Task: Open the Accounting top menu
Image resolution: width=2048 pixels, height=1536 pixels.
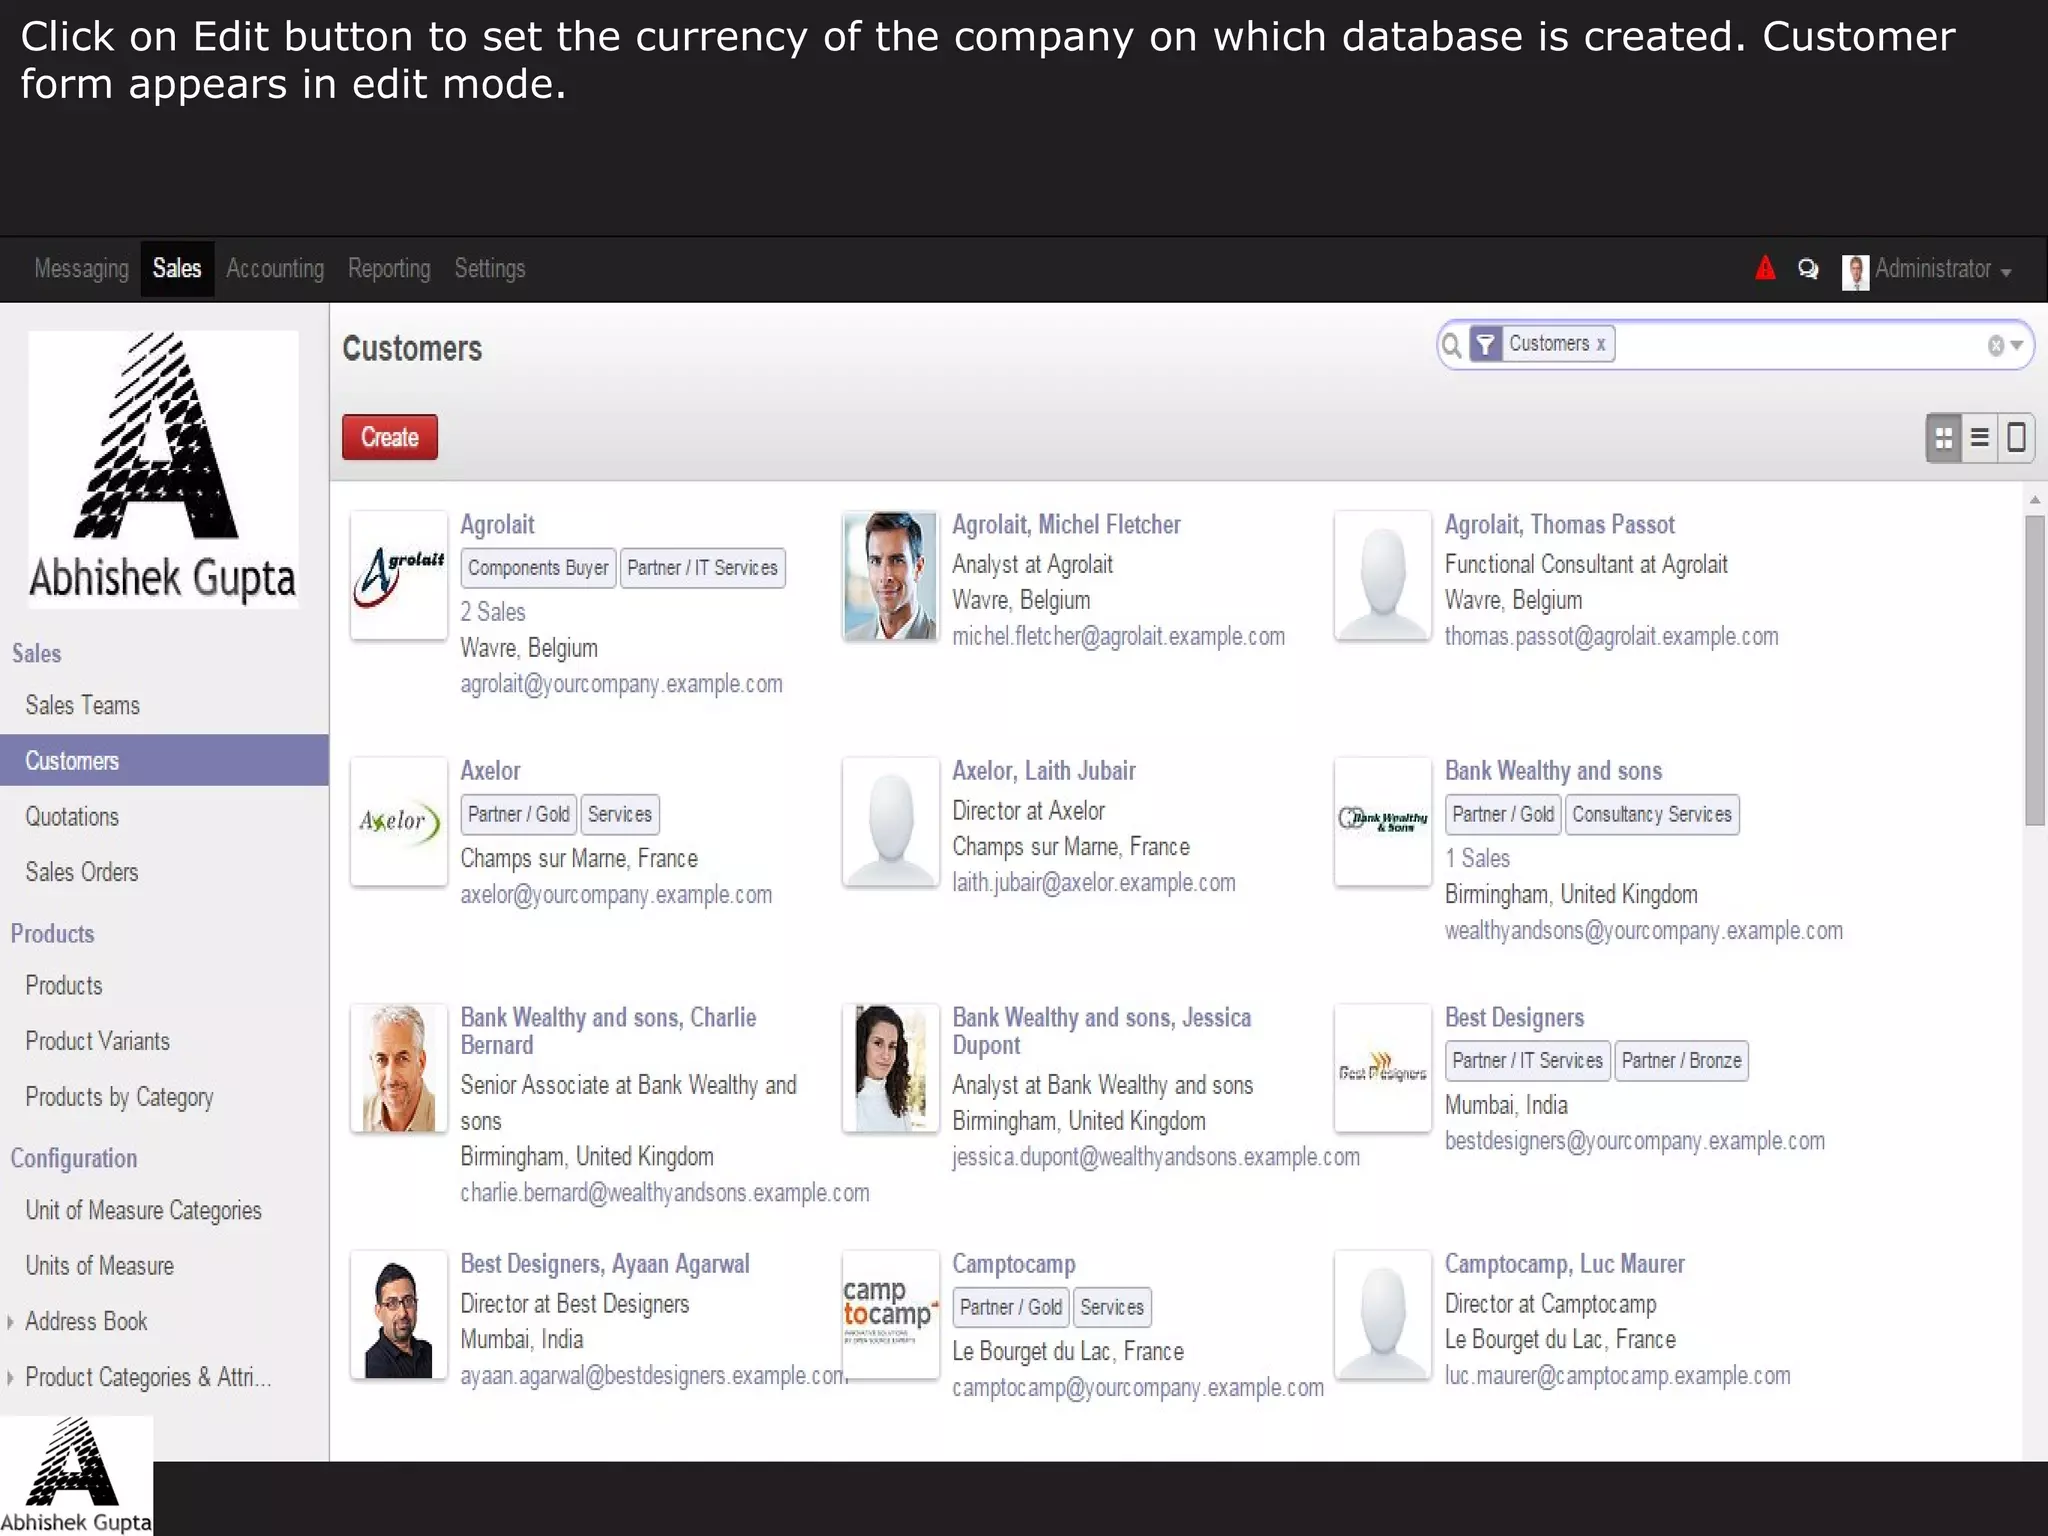Action: (x=275, y=269)
